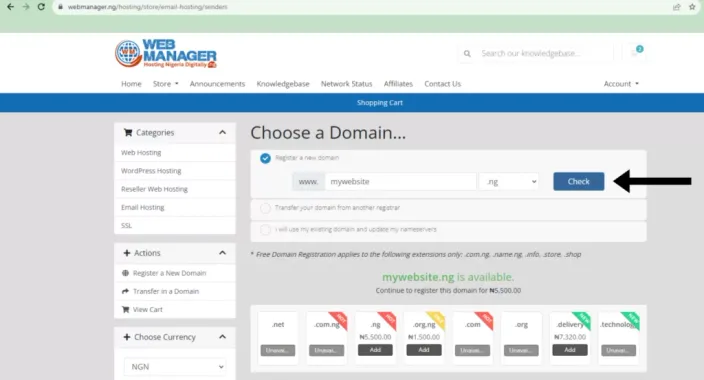
Task: Open the shopping cart icon with badge
Action: point(635,53)
